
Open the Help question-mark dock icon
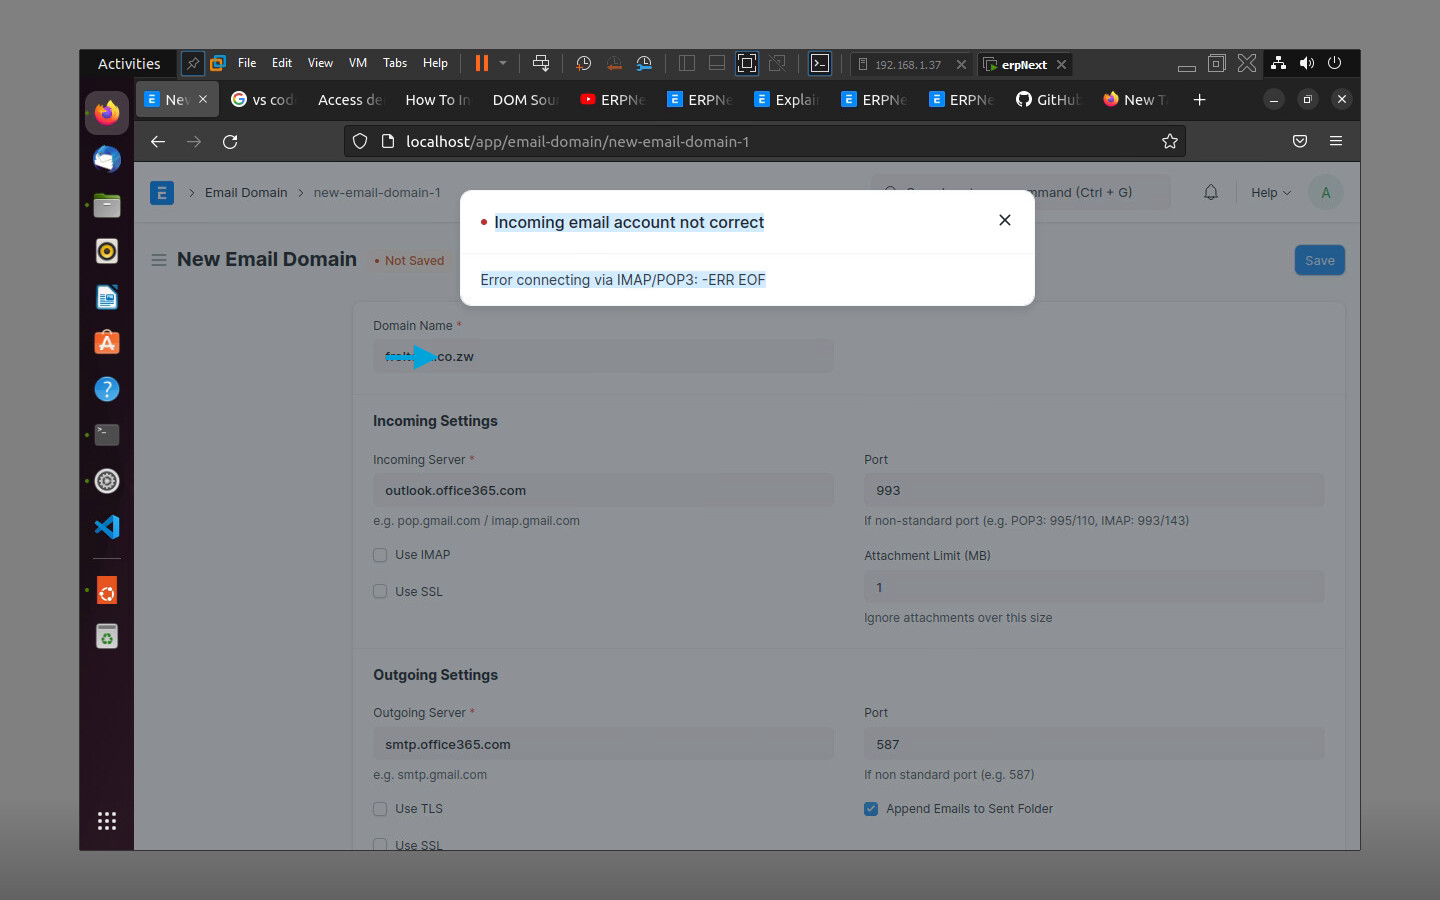point(107,389)
